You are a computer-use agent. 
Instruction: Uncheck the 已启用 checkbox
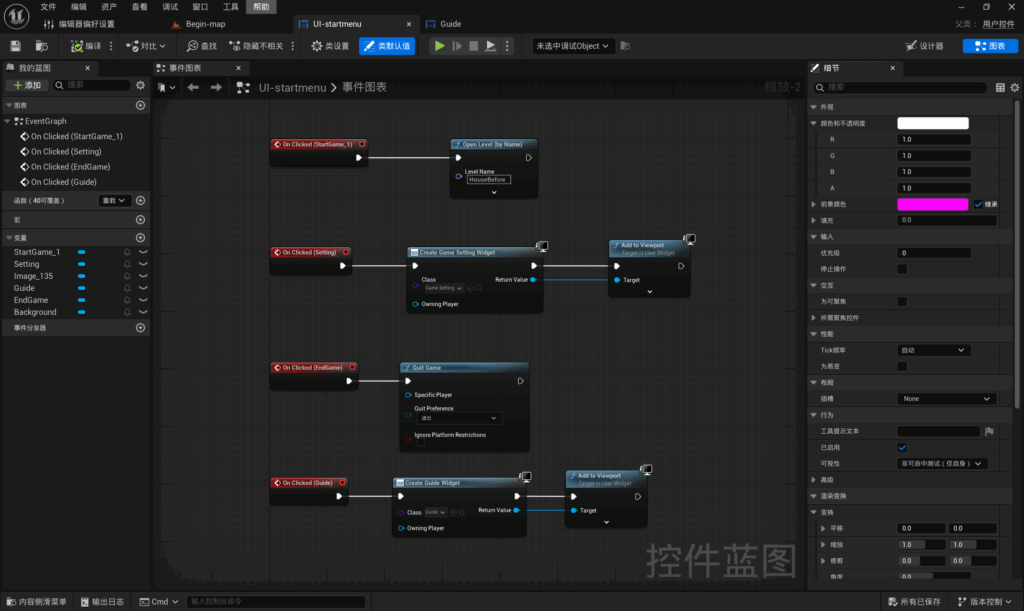902,448
